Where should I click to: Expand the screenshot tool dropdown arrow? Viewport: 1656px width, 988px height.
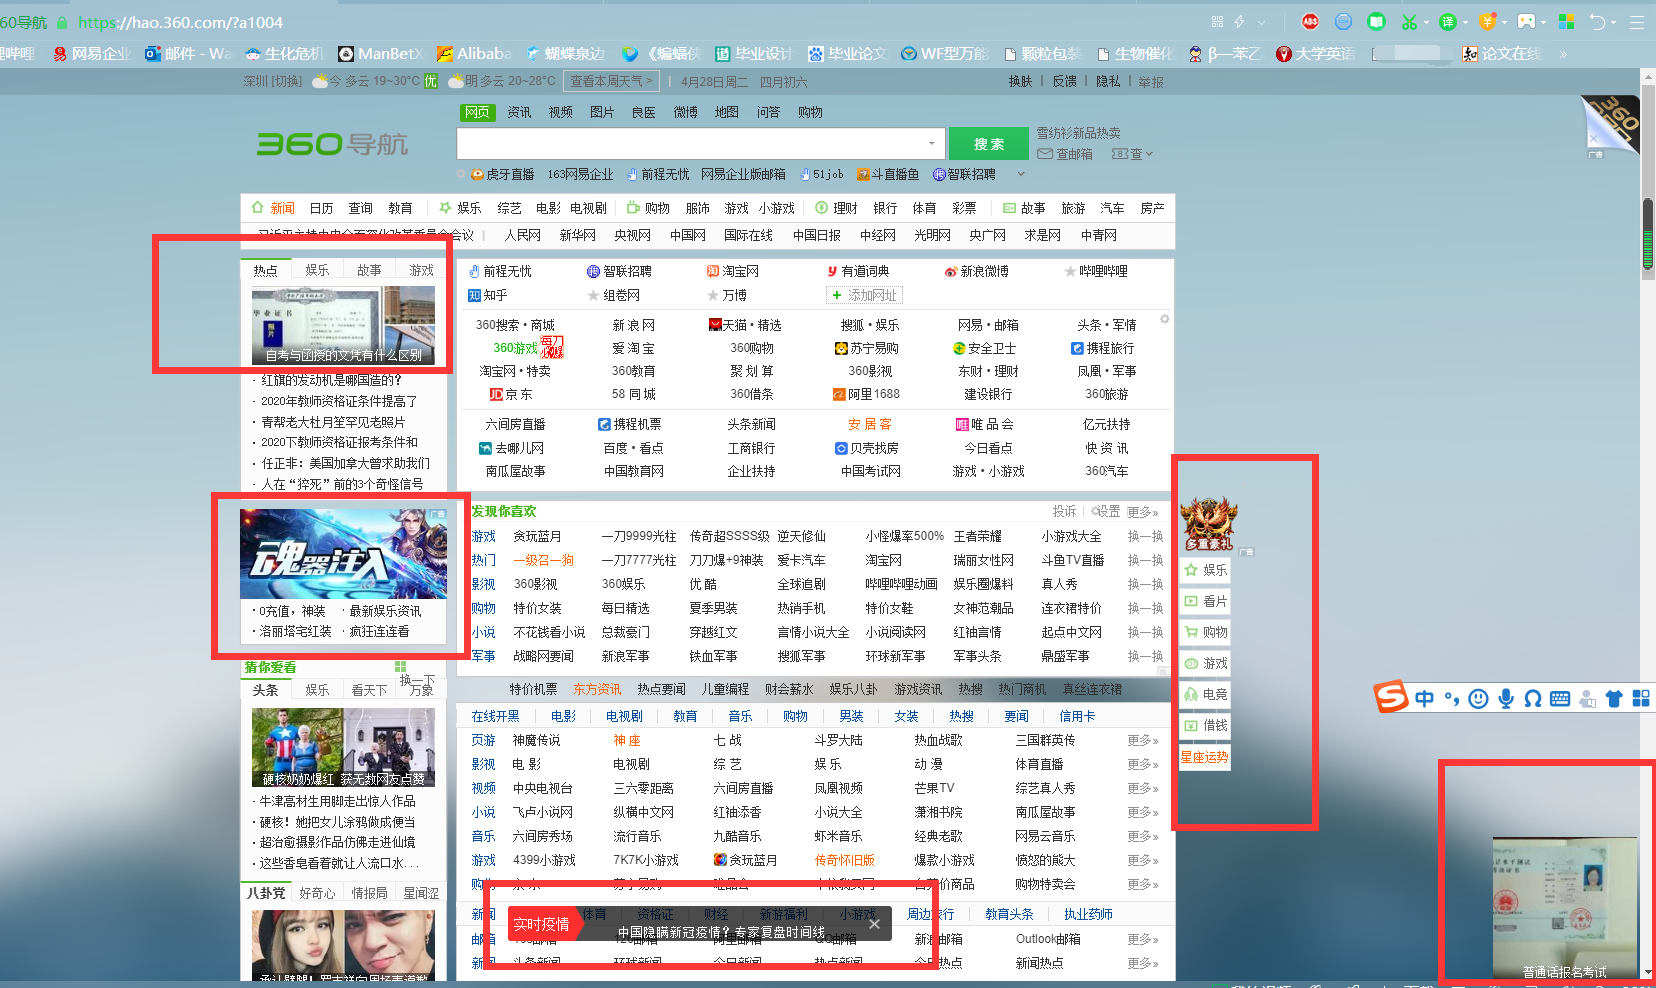1426,22
